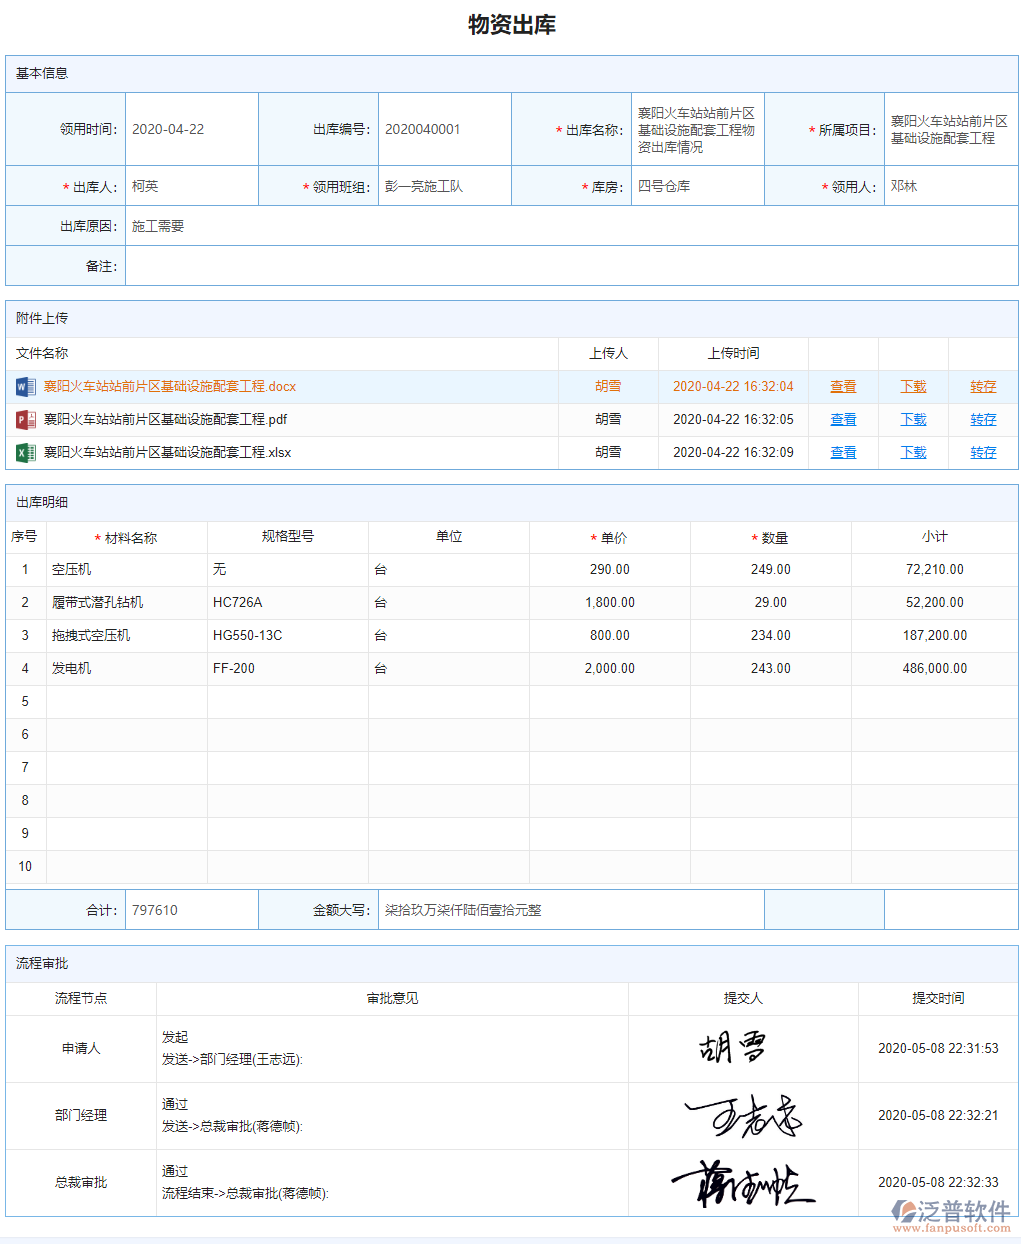
Task: Click 下载 on the pdf attachment row
Action: click(x=912, y=419)
